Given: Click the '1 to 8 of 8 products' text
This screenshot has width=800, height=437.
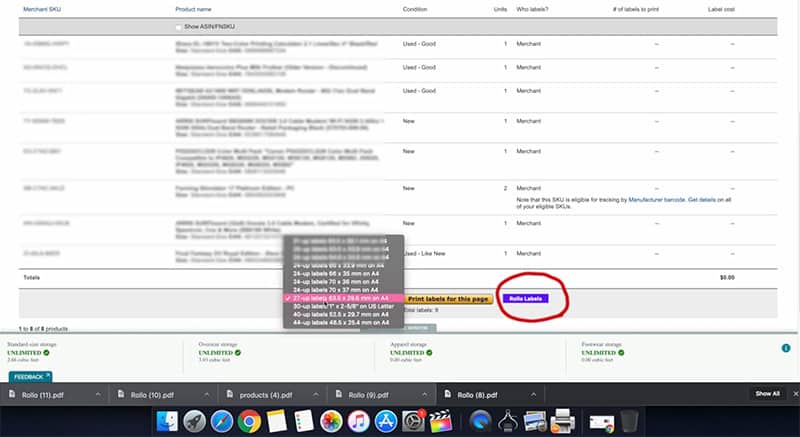Looking at the screenshot, I should point(43,329).
